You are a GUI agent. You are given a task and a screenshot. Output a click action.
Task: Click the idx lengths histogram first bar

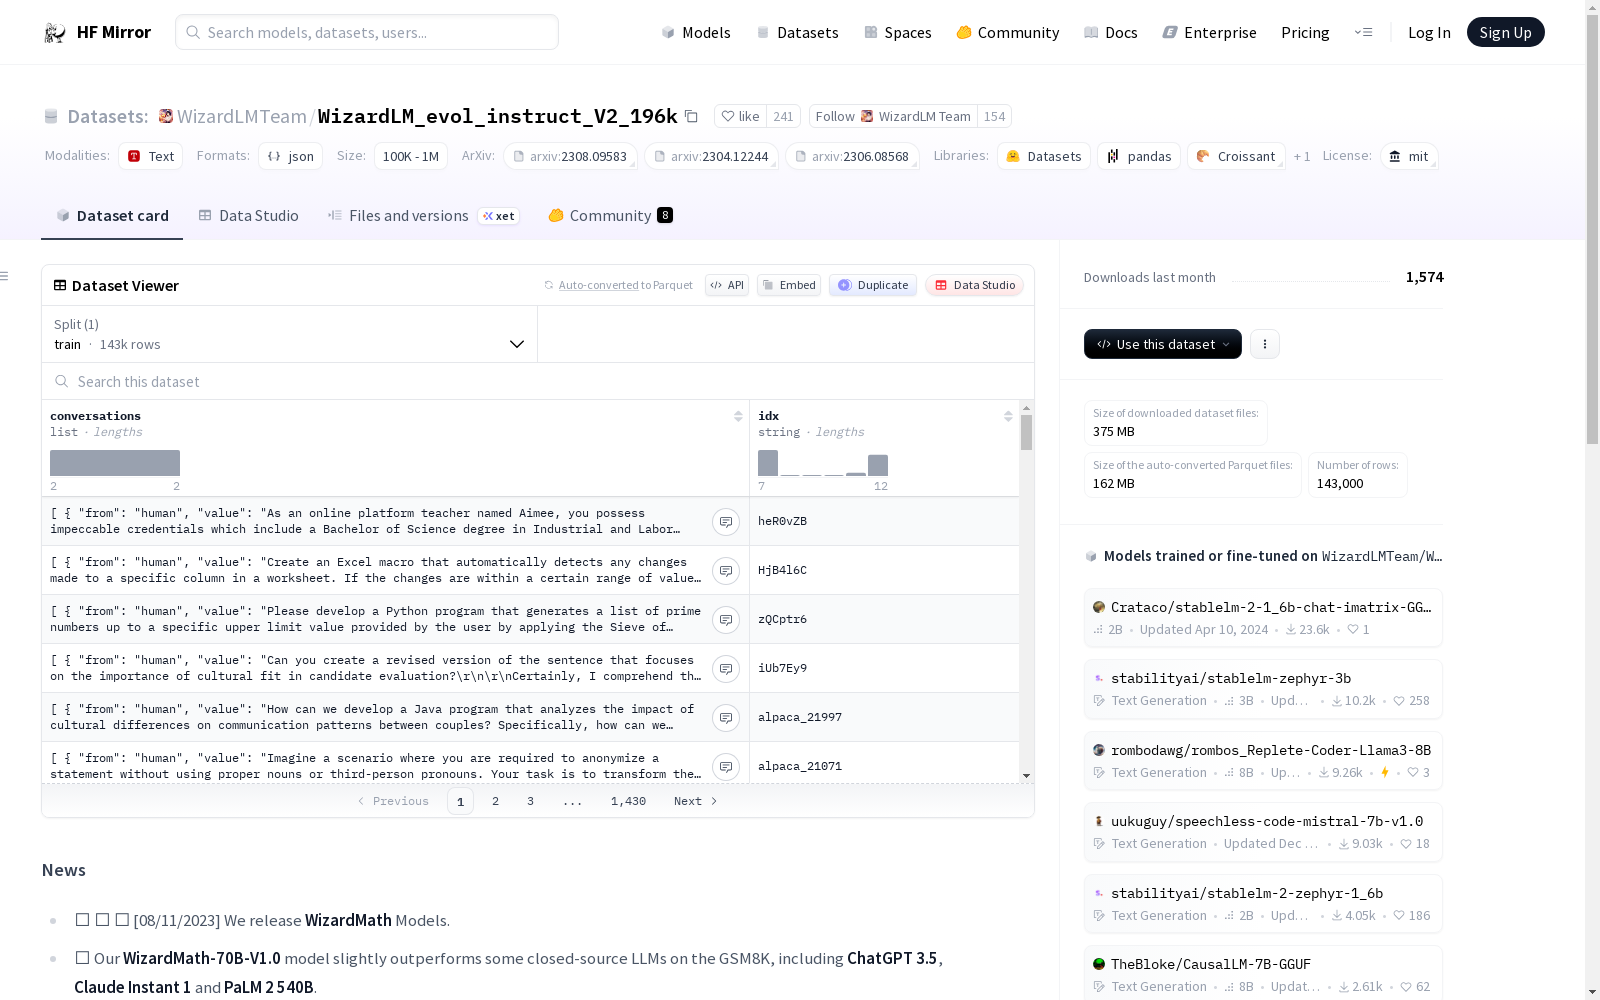point(768,463)
